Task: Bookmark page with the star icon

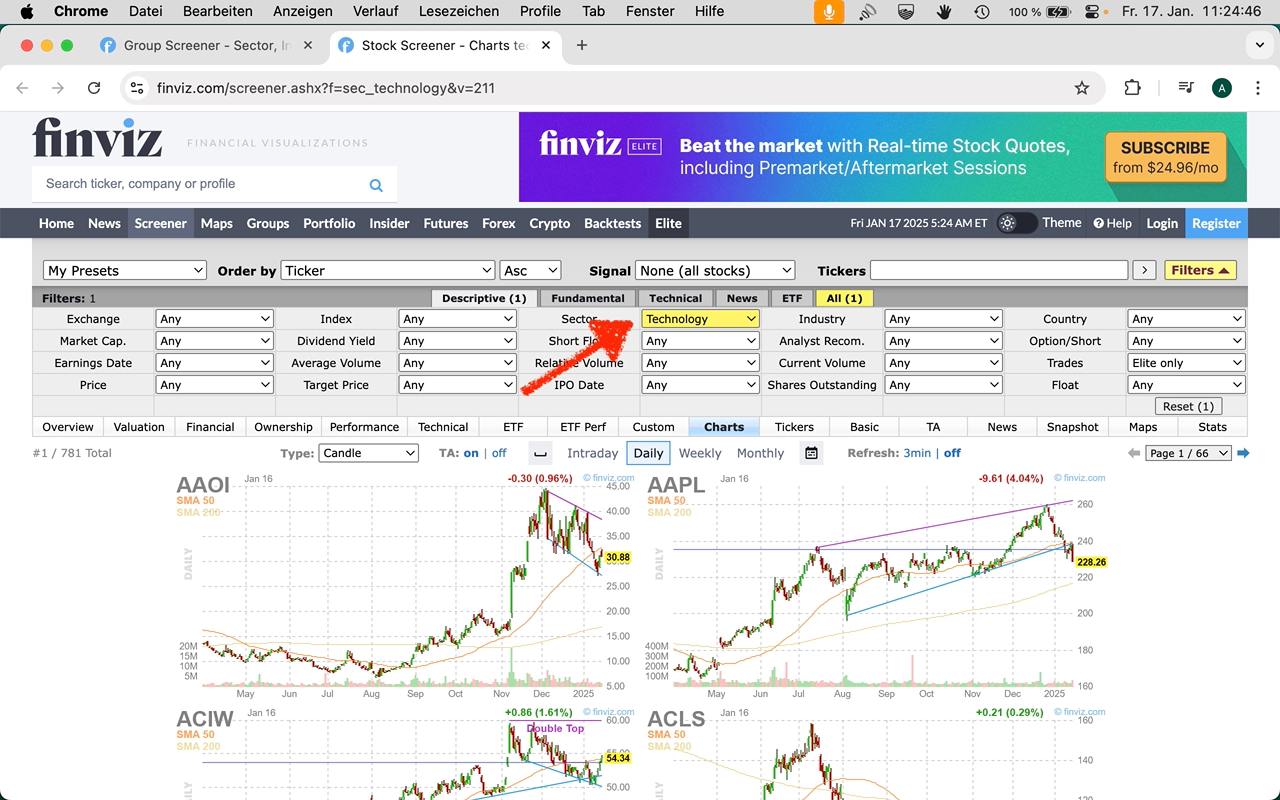Action: point(1081,88)
